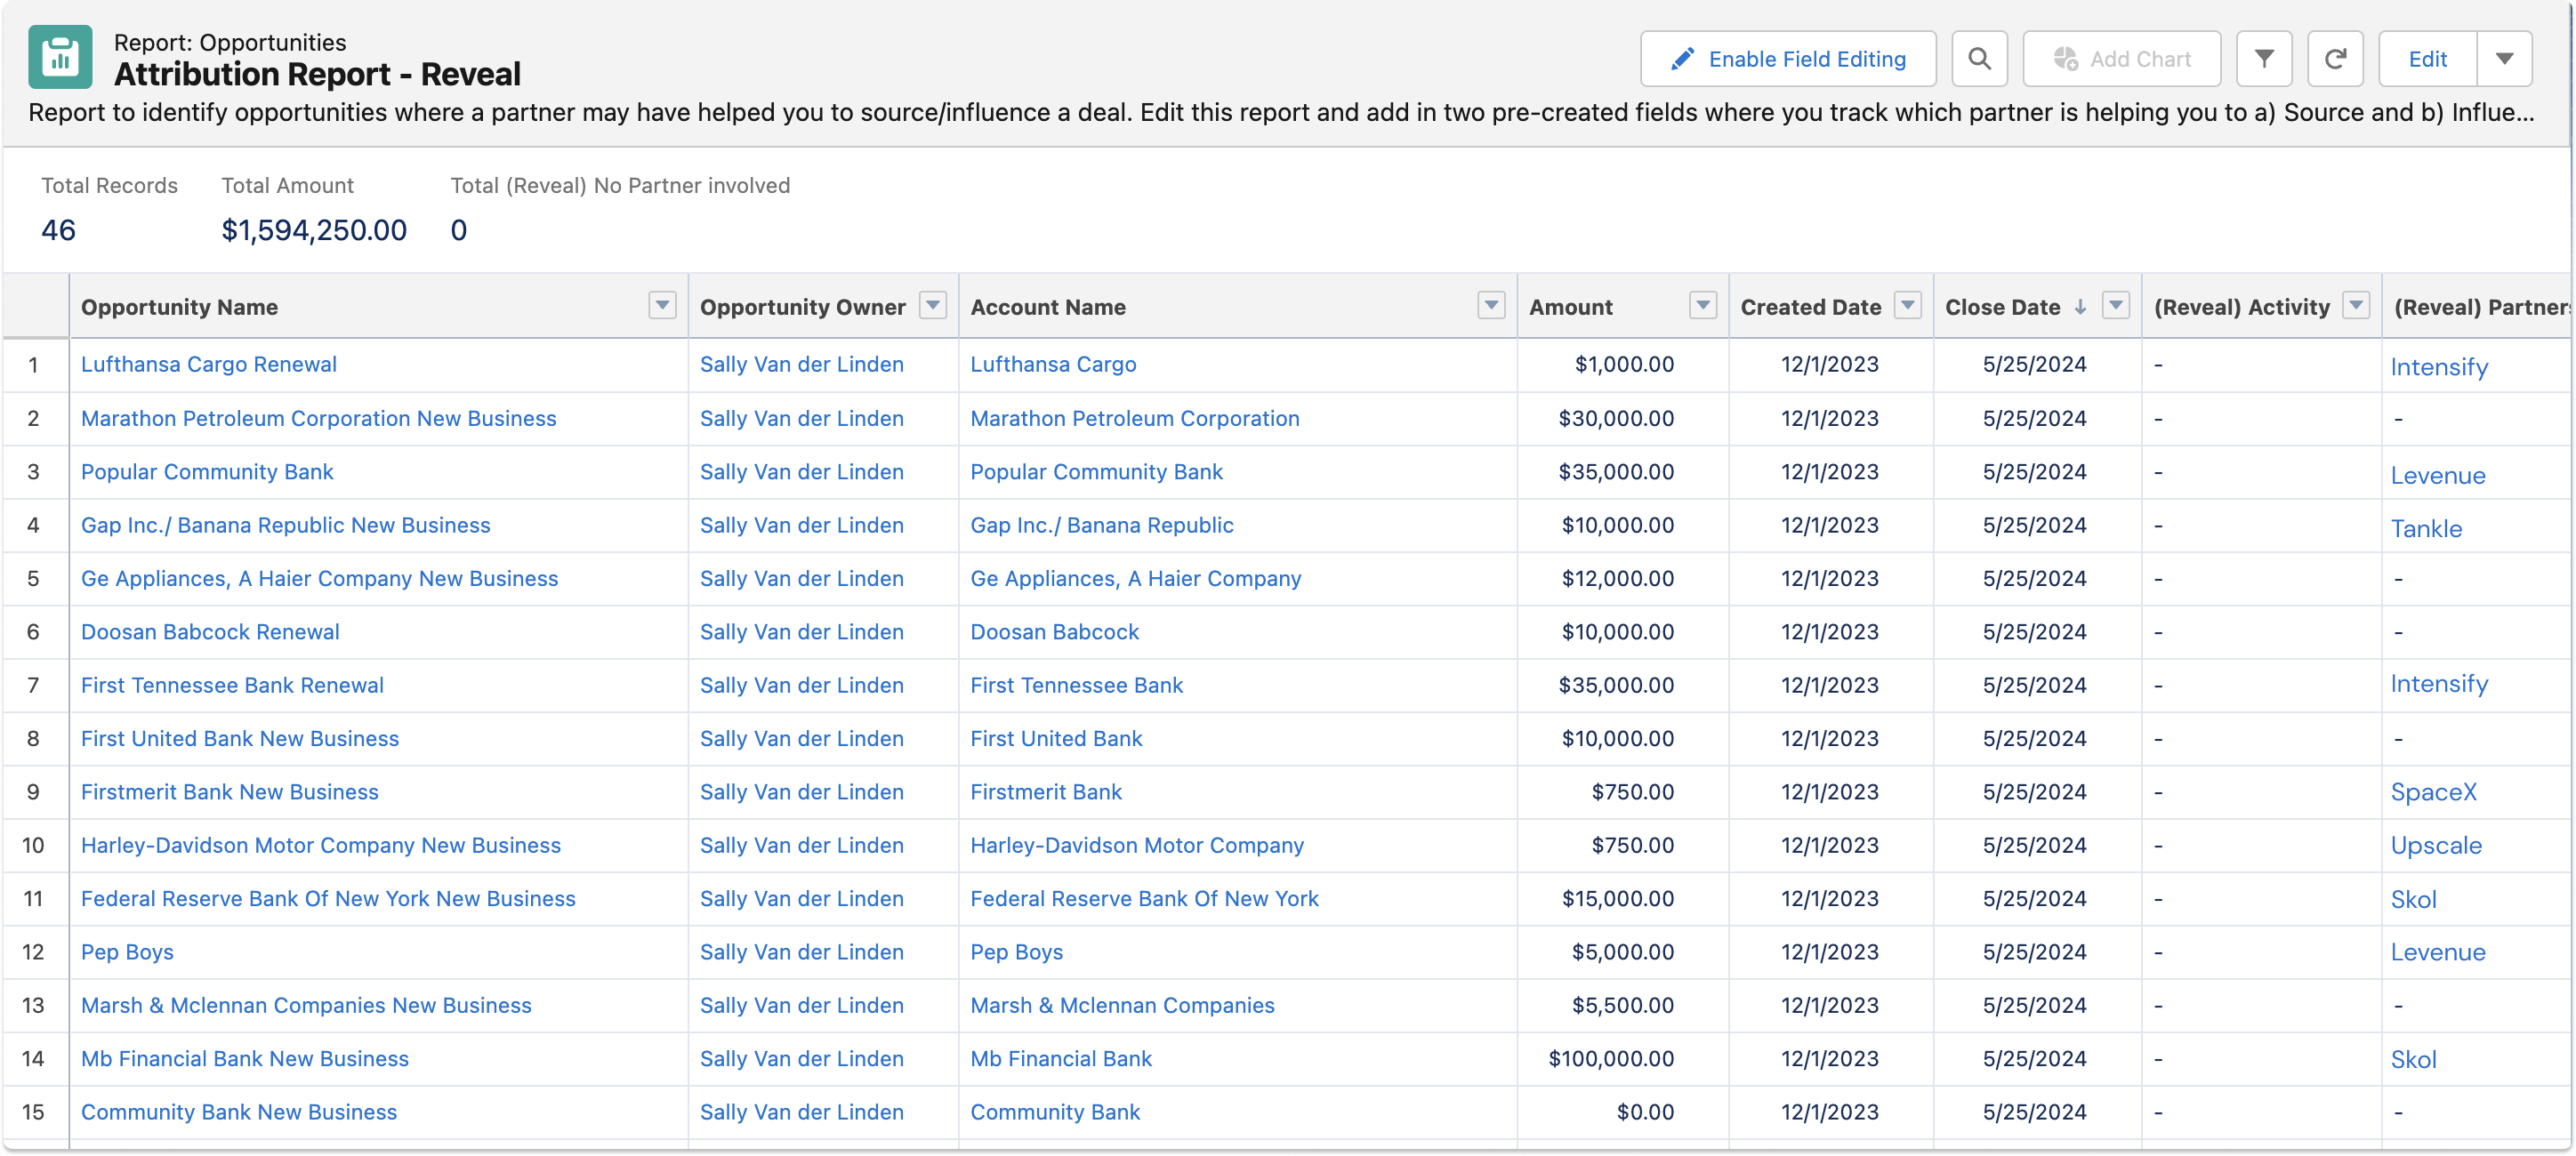This screenshot has height=1156, width=2576.
Task: Click SpaceX partner link
Action: coord(2434,792)
